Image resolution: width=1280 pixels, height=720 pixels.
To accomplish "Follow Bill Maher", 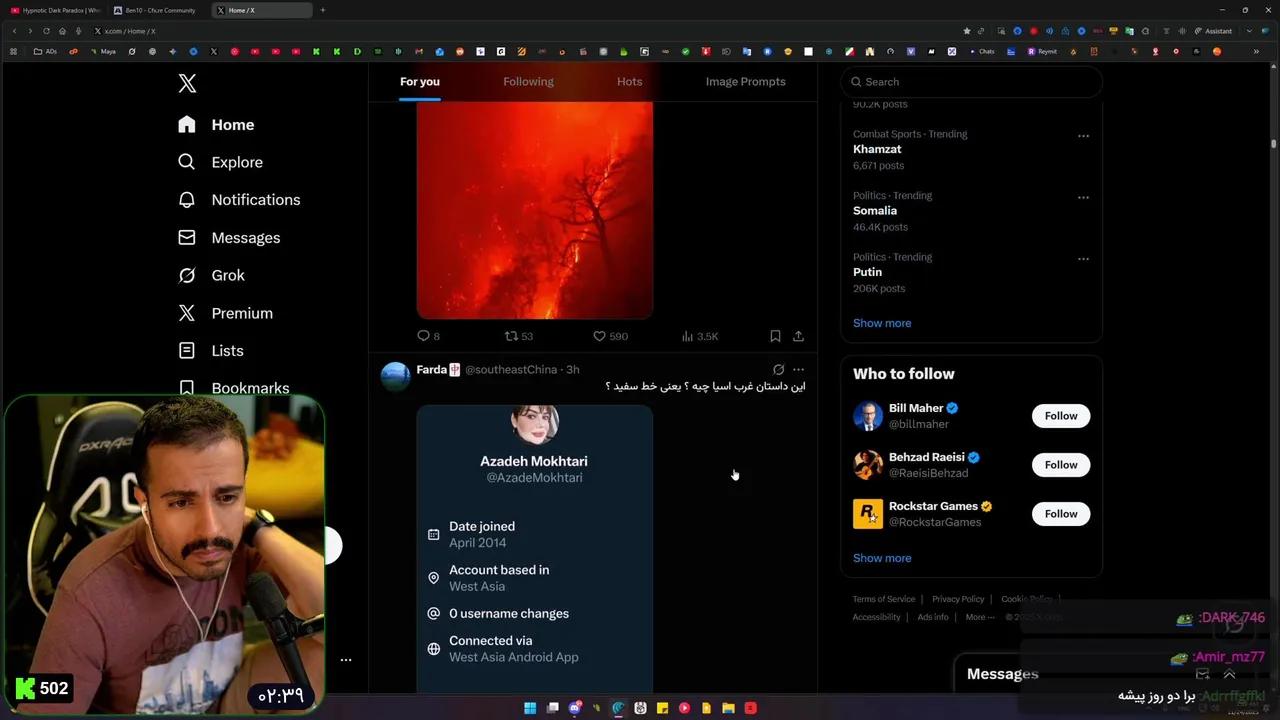I will click(x=1060, y=415).
